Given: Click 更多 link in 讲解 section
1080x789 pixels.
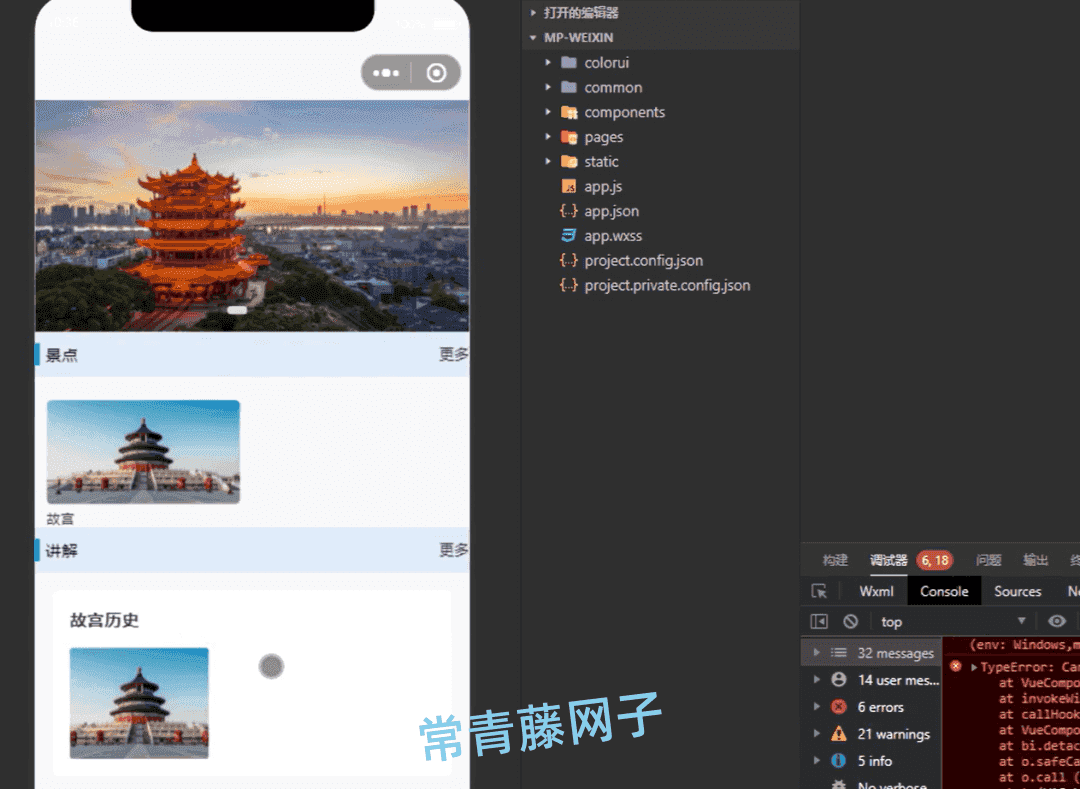Looking at the screenshot, I should (454, 550).
